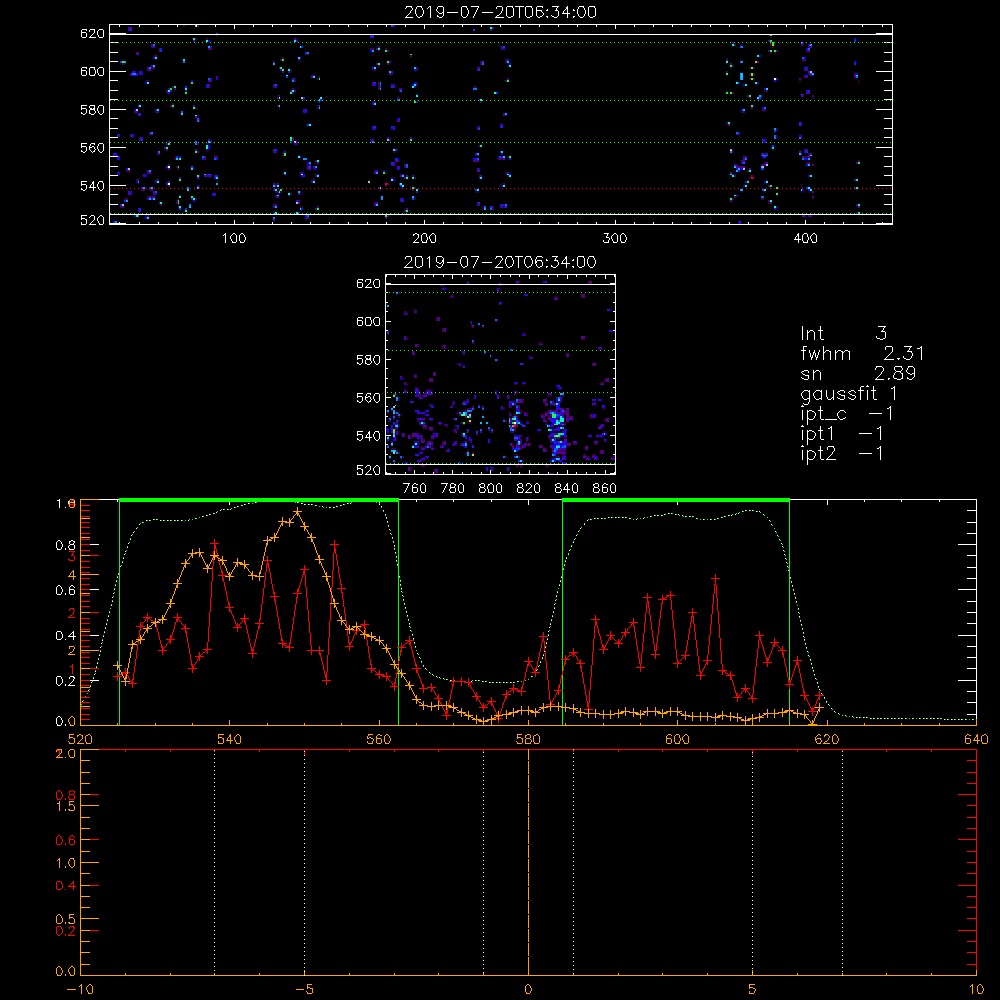The width and height of the screenshot is (1000, 1000).
Task: Click the red dotted horizontal line in top plot
Action: coord(501,188)
